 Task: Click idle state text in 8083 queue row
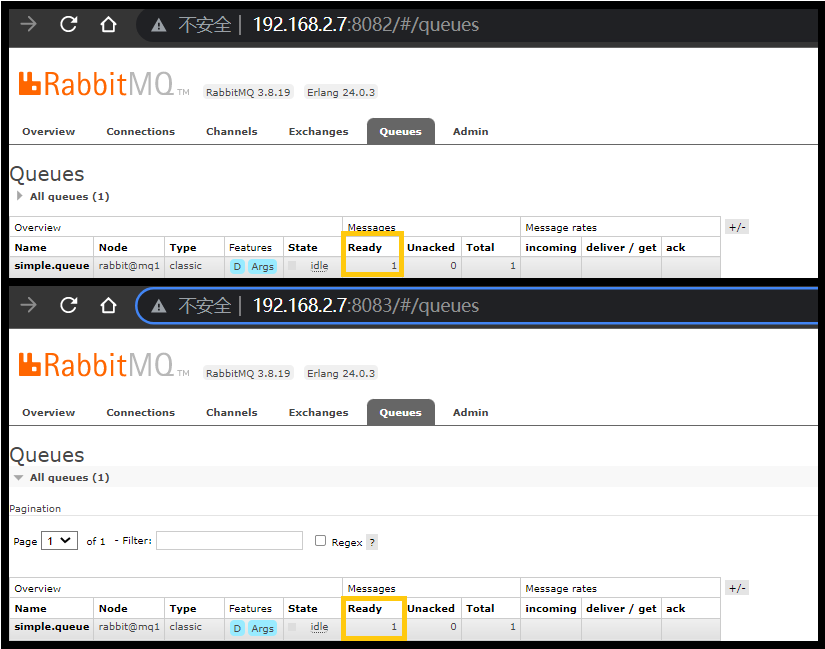(x=319, y=627)
